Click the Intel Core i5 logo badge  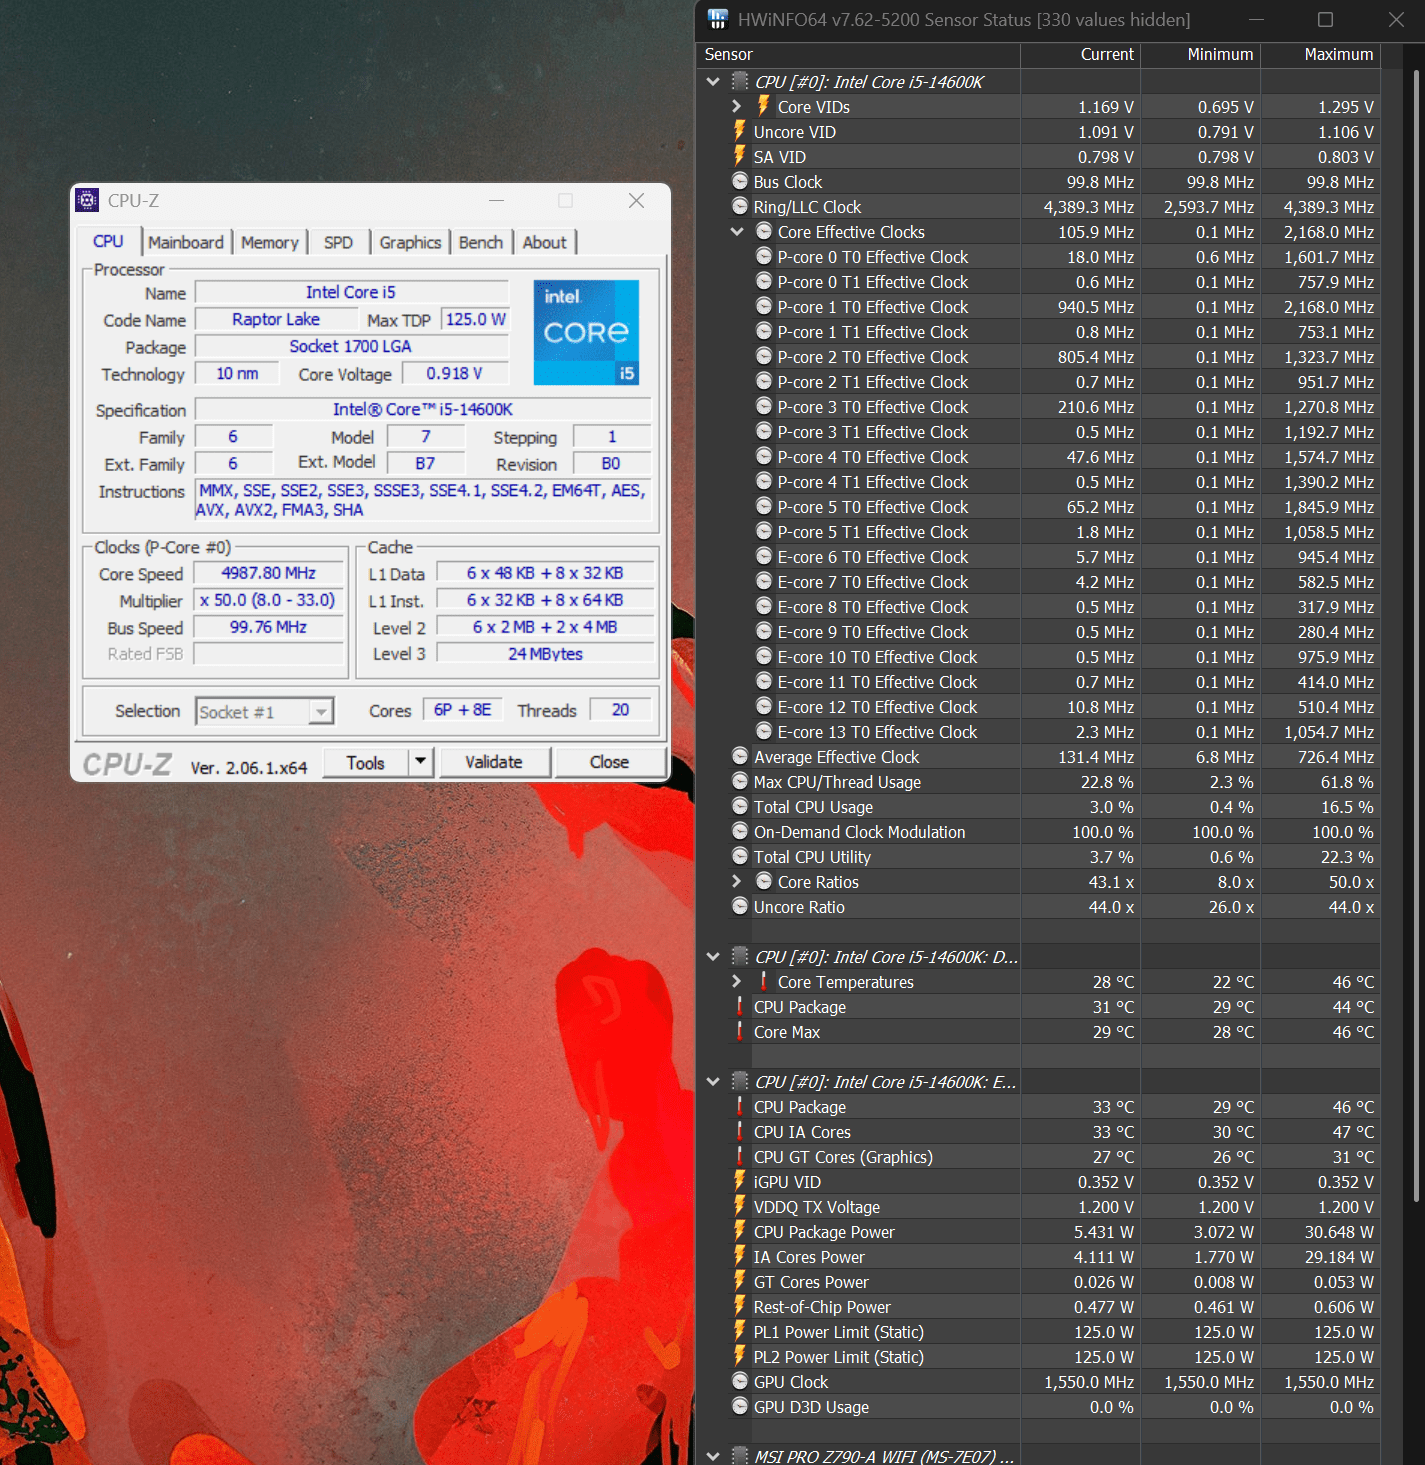[x=586, y=332]
